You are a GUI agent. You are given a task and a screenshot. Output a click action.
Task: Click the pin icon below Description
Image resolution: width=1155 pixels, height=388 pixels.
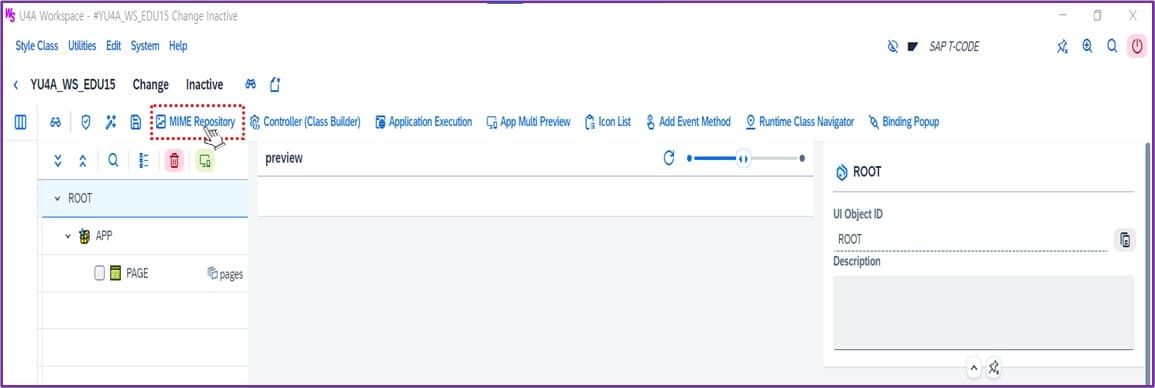pyautogui.click(x=994, y=367)
